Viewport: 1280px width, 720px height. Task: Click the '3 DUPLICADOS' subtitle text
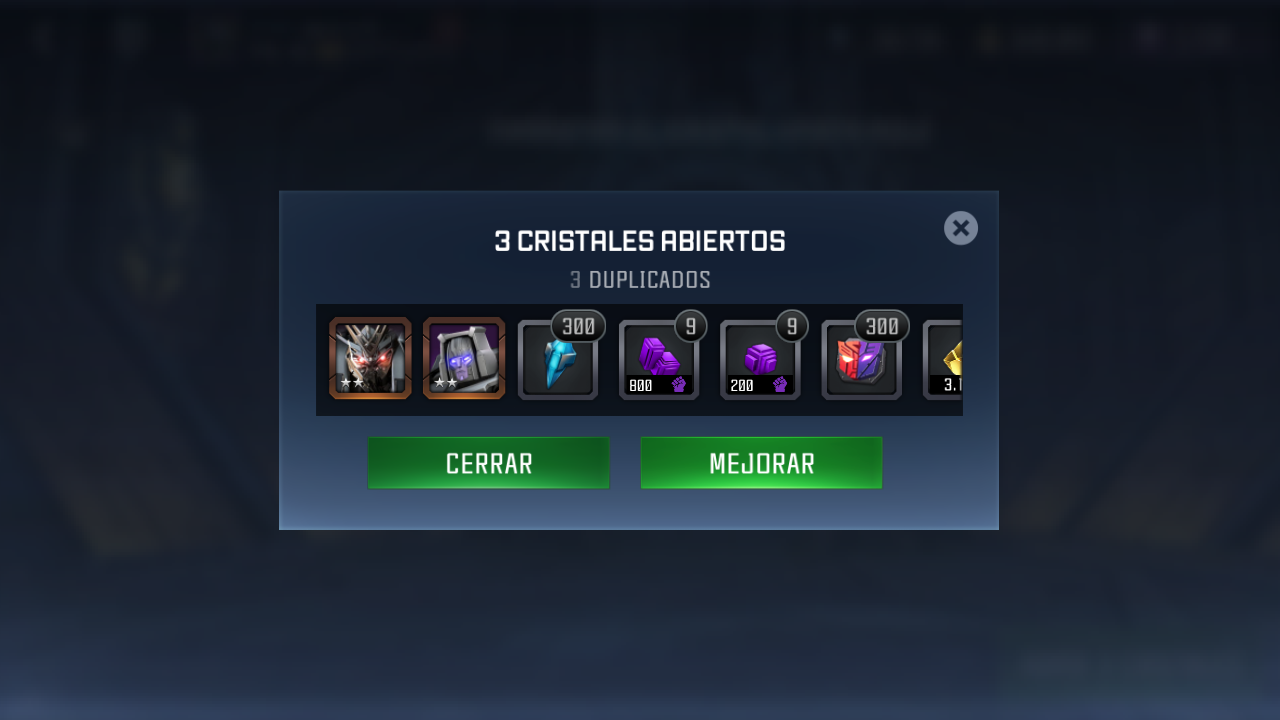(640, 280)
